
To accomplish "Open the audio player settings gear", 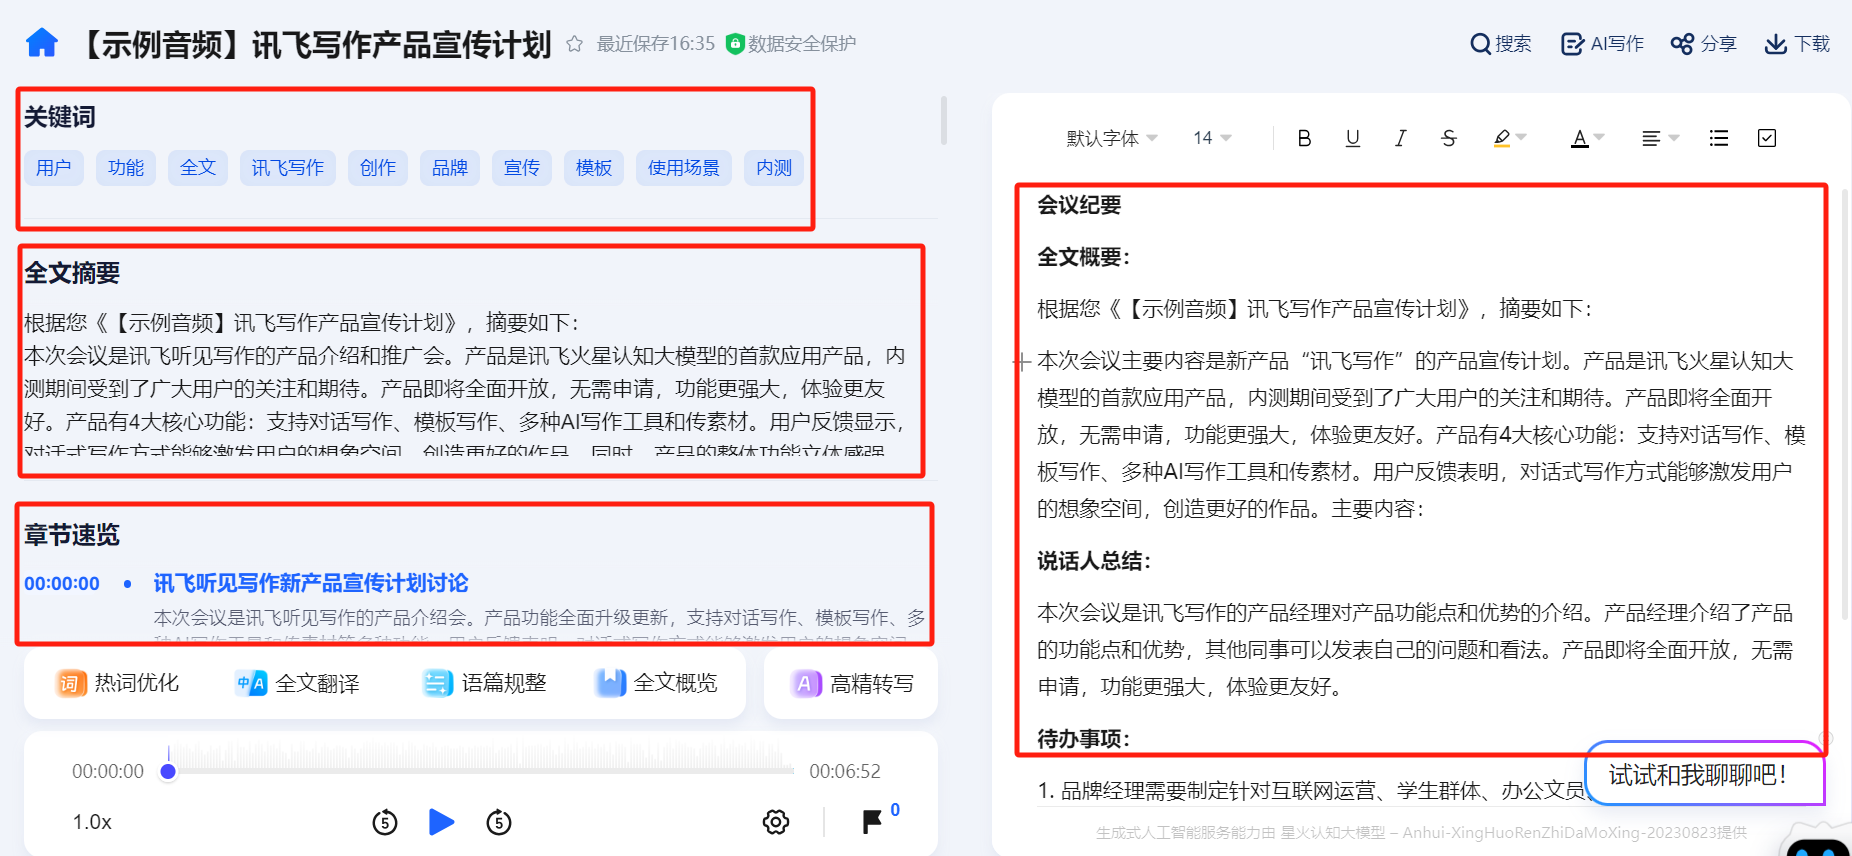I will [x=776, y=822].
